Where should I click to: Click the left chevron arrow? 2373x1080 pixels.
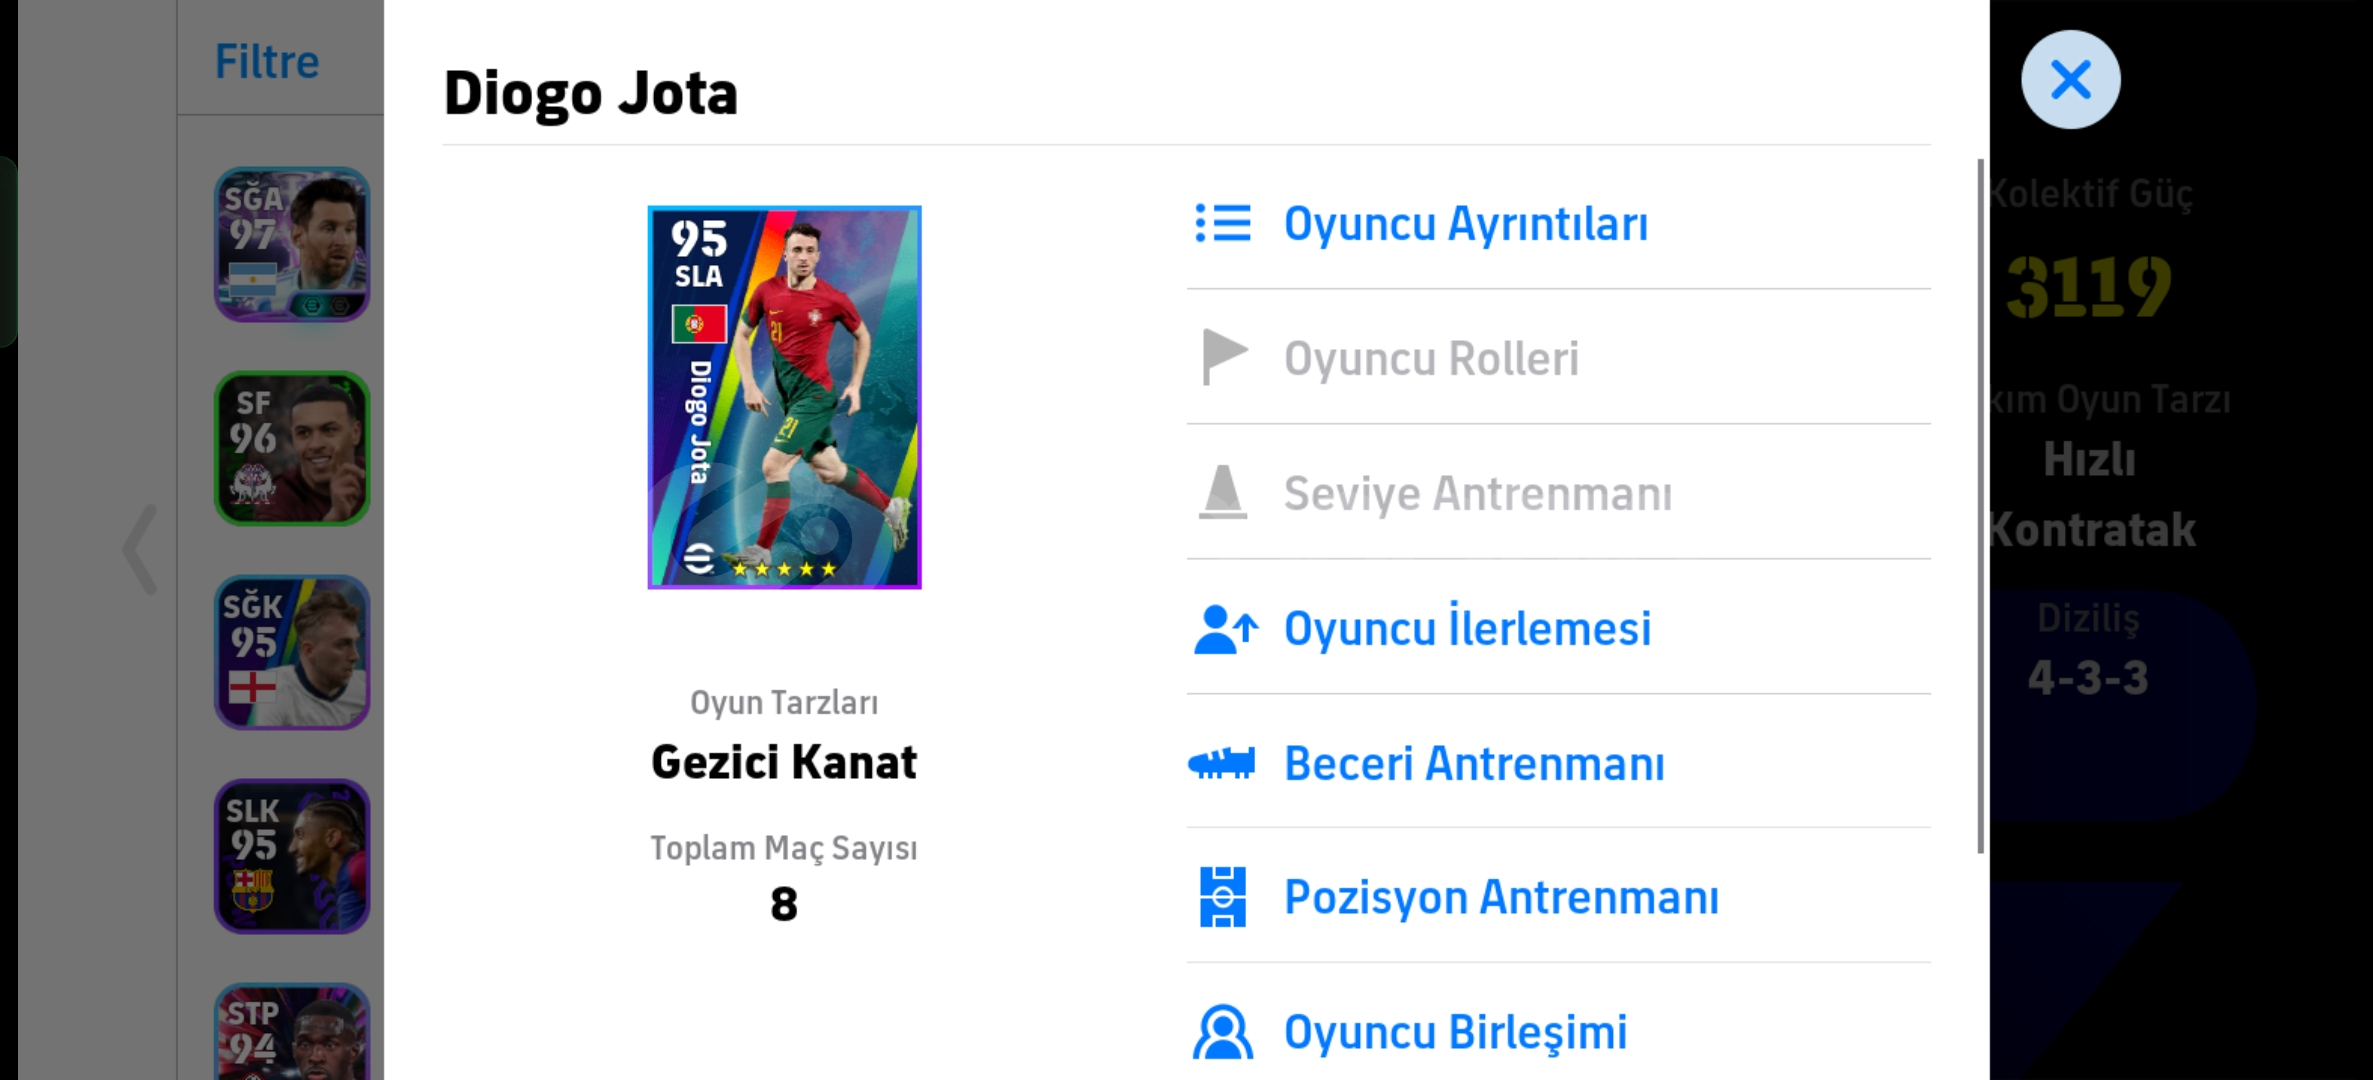140,549
